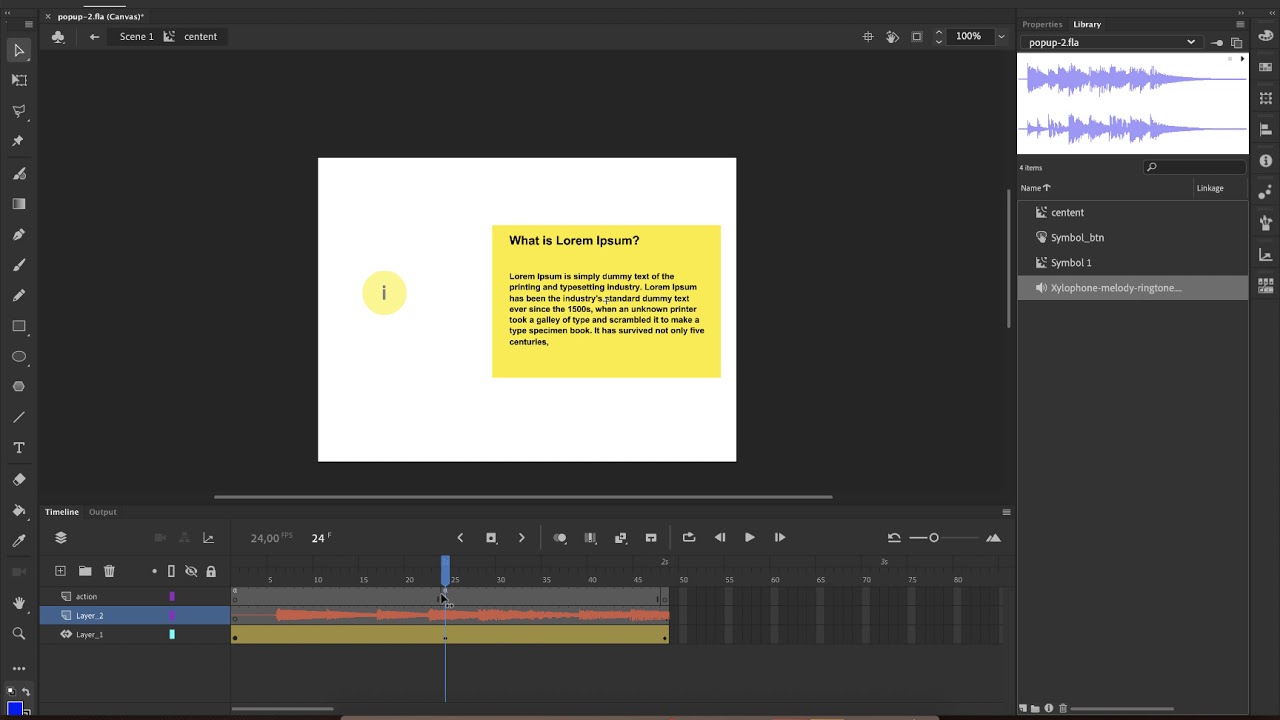The image size is (1280, 720).
Task: Select the Free Transform tool
Action: [19, 80]
